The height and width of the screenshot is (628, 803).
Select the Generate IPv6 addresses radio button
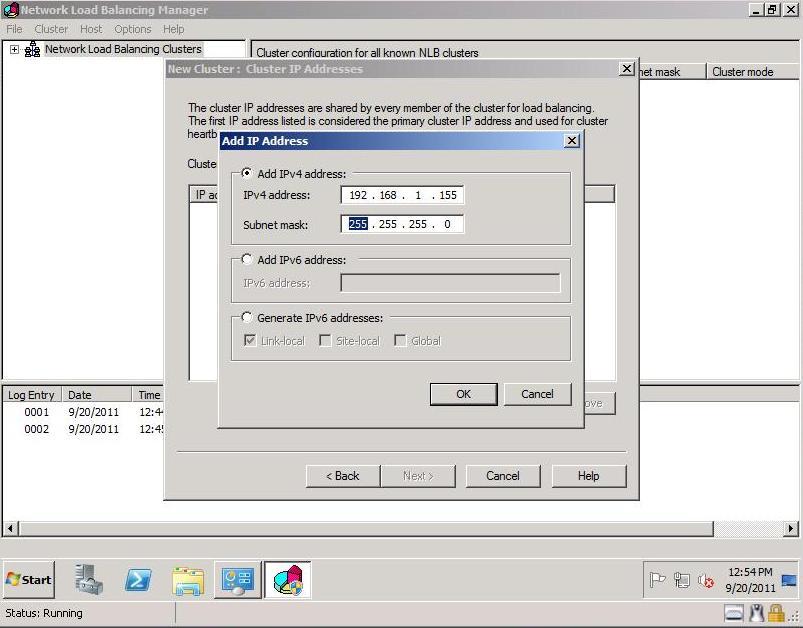[x=247, y=317]
